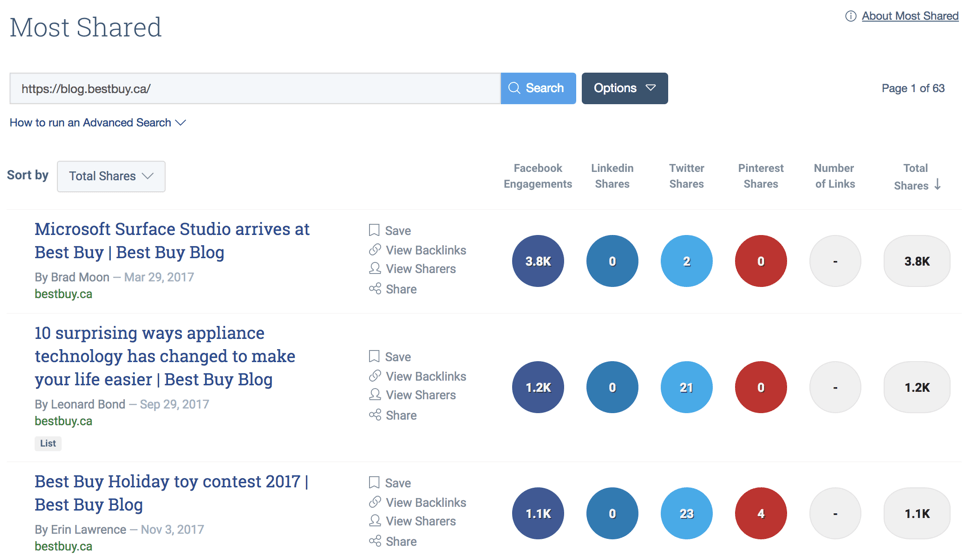Screen dimensions: 975x560
Task: Click the View Sharers person icon for appliance technology article
Action: 375,395
